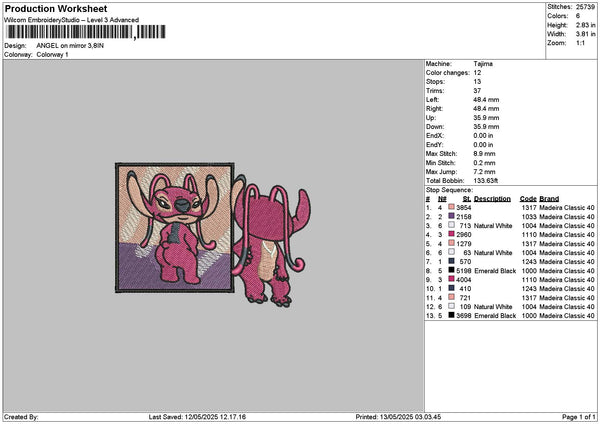Click stop 12 white swatch beside 109
Viewport: 600px width, 424px height.
pos(452,306)
